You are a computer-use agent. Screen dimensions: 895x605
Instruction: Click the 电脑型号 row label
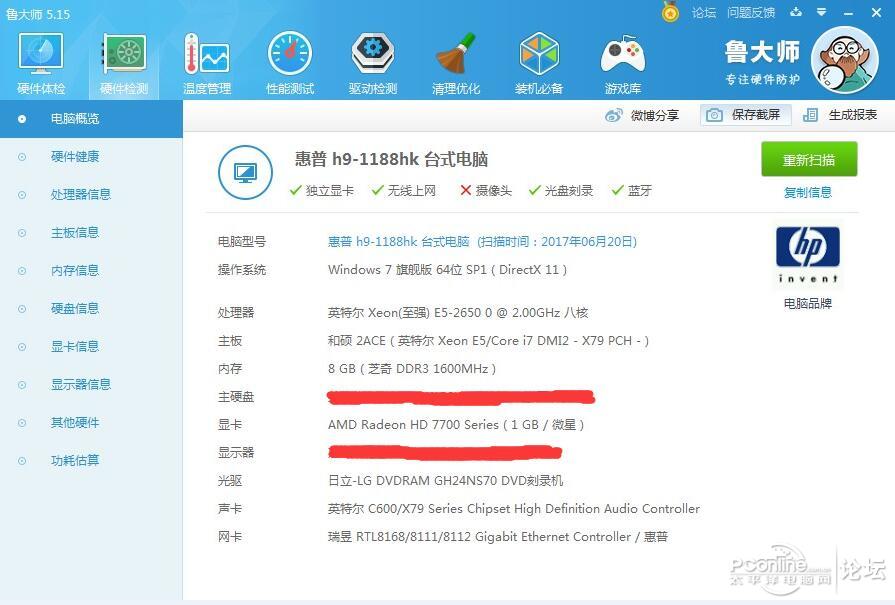coord(242,241)
